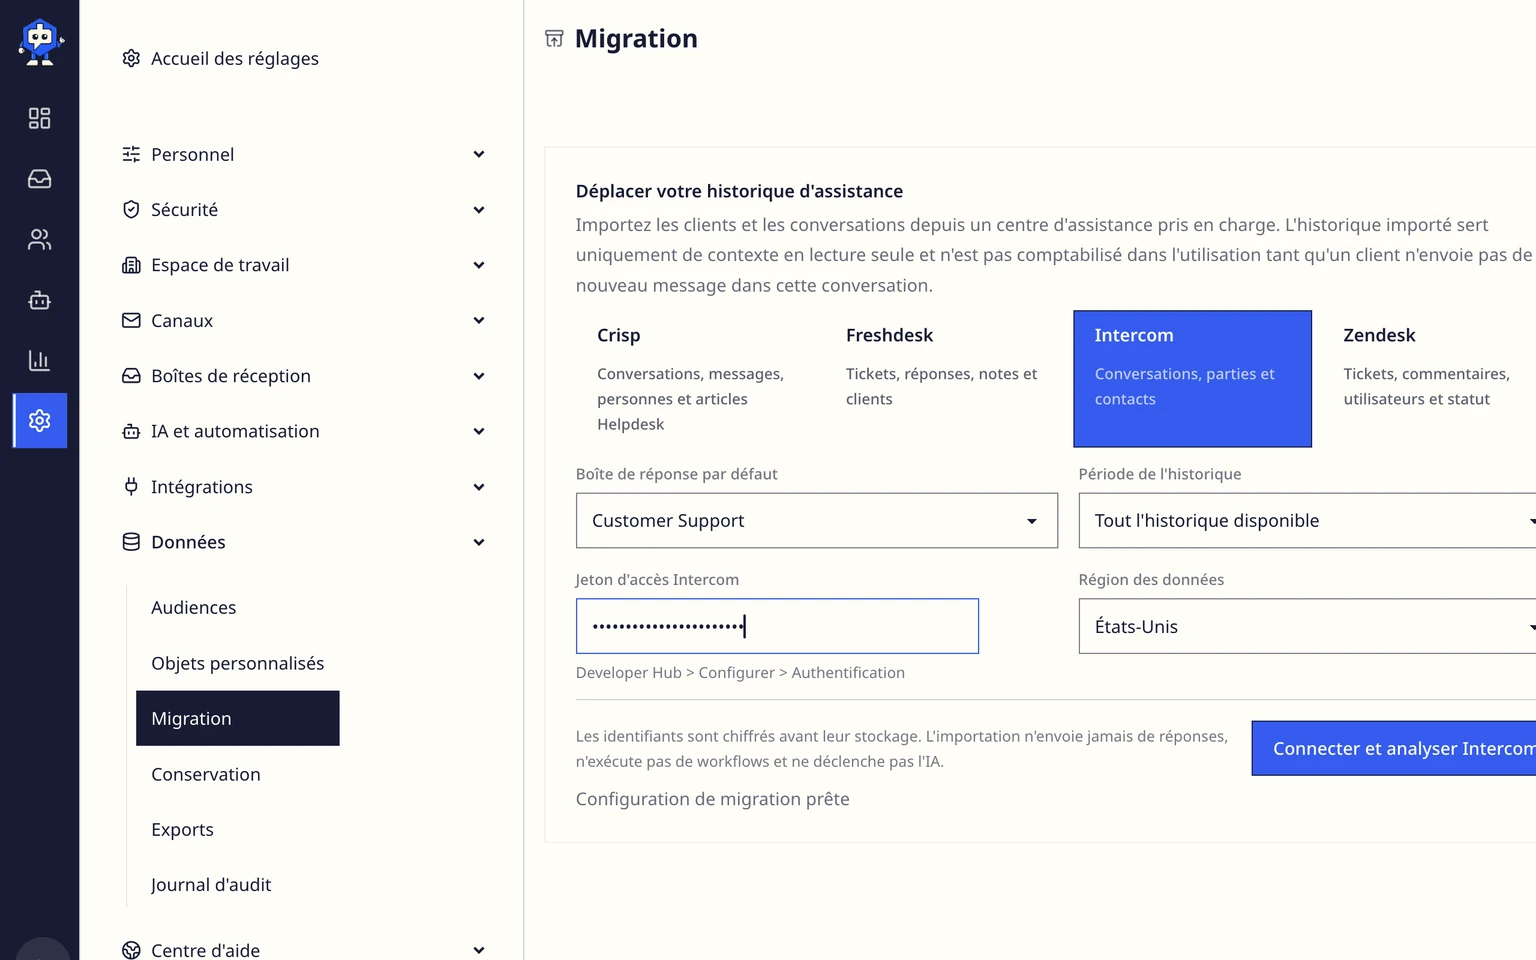Open Journal d'audit page
The image size is (1536, 960).
211,885
